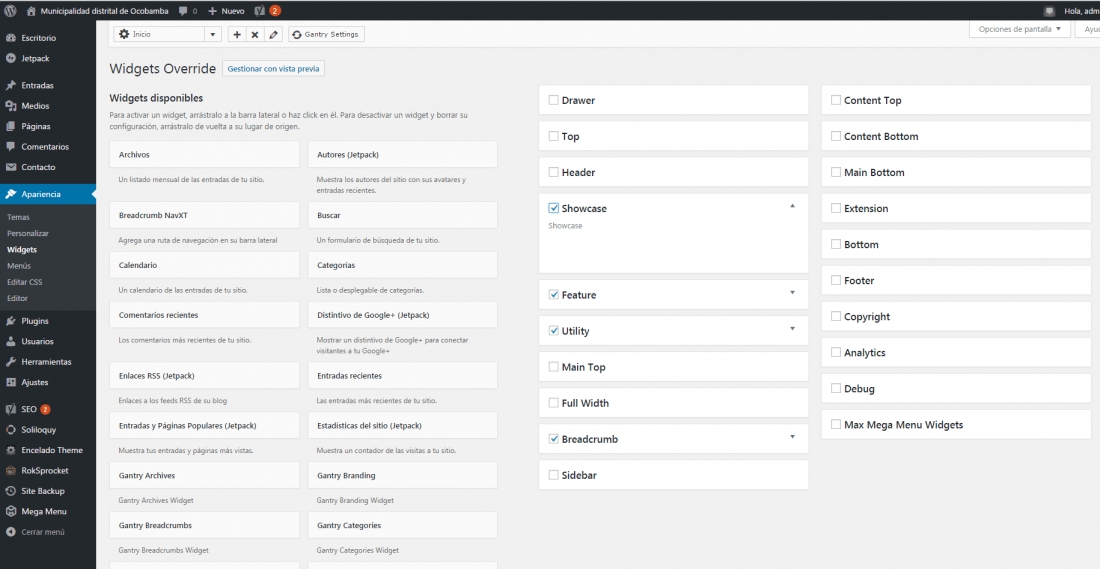The width and height of the screenshot is (1100, 569).
Task: Uncheck the Breadcrumb checkbox
Action: (554, 439)
